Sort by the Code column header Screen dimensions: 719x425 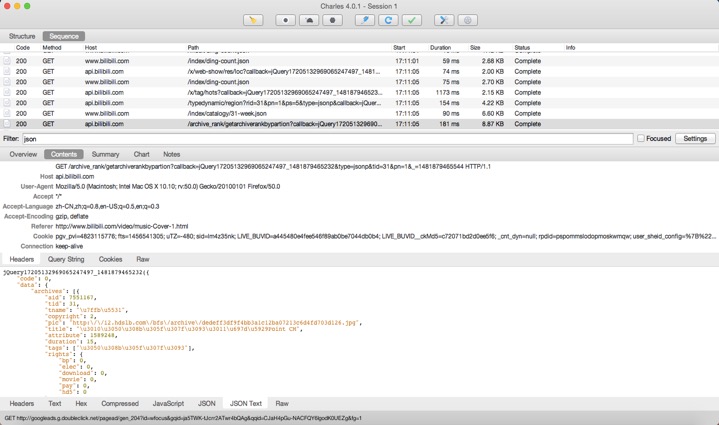[x=22, y=48]
